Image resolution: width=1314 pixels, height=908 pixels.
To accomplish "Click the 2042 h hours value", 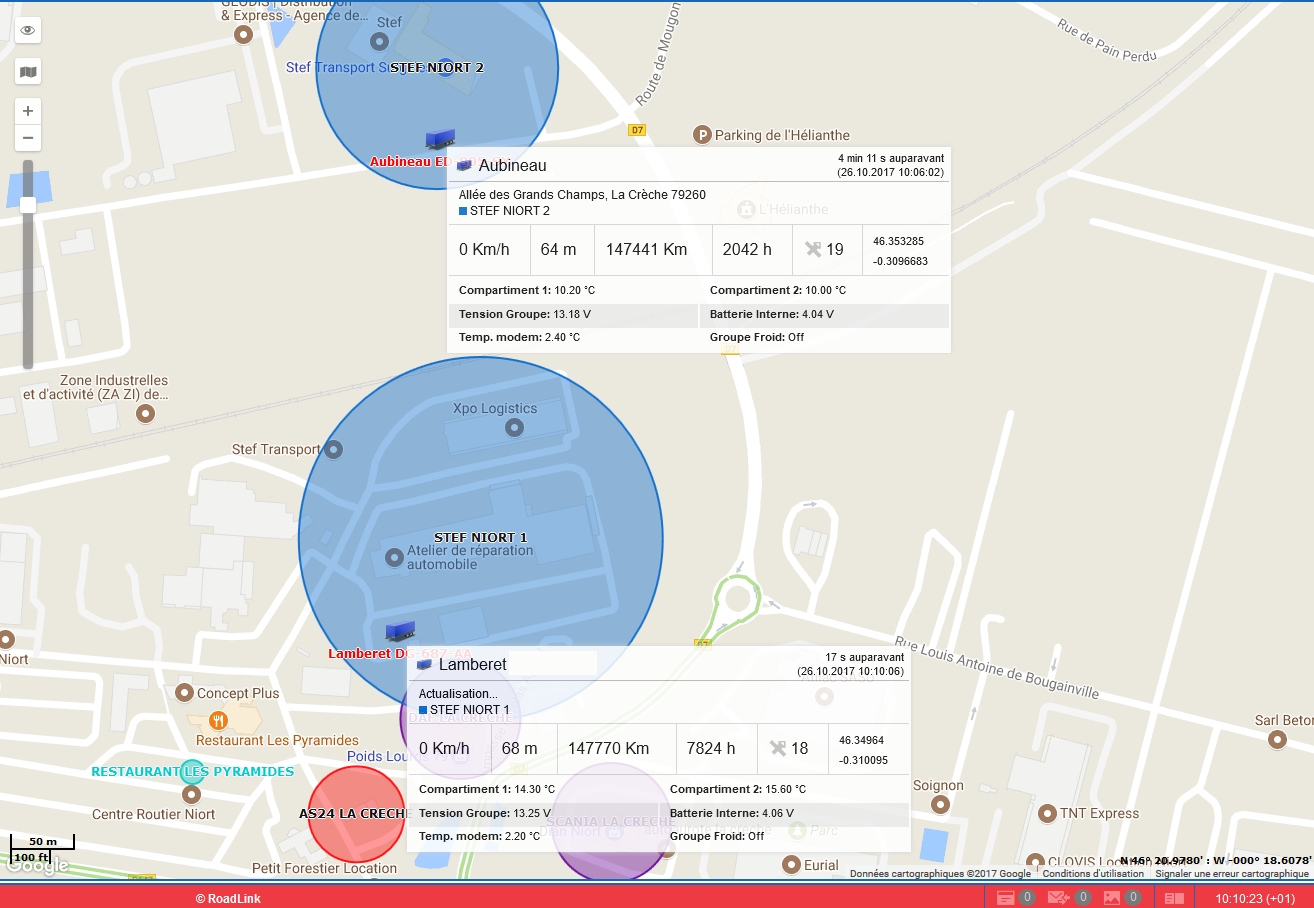I will coord(747,250).
